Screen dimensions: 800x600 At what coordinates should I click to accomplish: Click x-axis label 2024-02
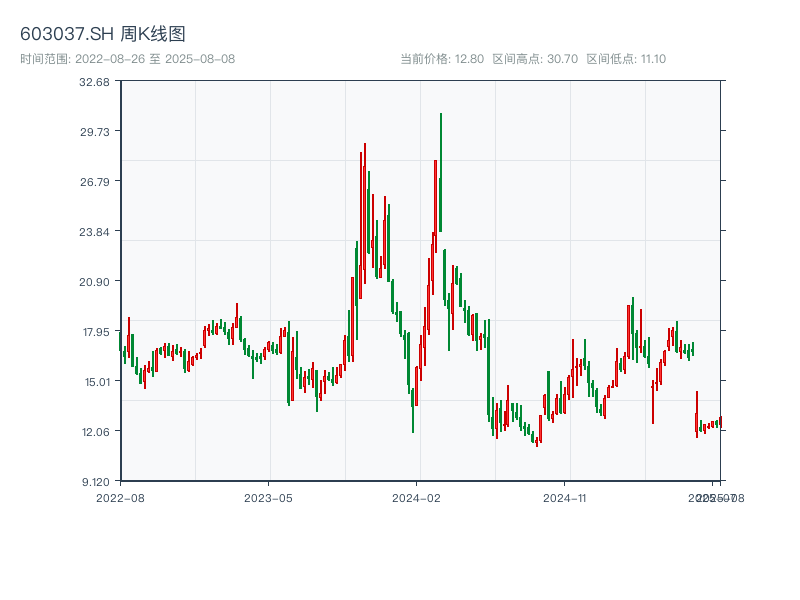pyautogui.click(x=416, y=498)
